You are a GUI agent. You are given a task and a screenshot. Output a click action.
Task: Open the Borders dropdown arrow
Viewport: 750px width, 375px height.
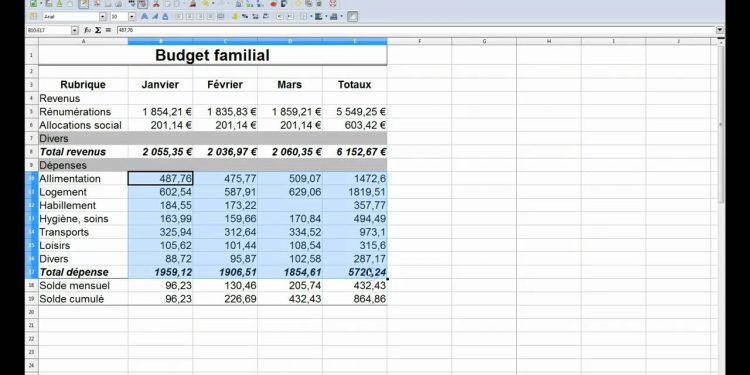click(311, 16)
